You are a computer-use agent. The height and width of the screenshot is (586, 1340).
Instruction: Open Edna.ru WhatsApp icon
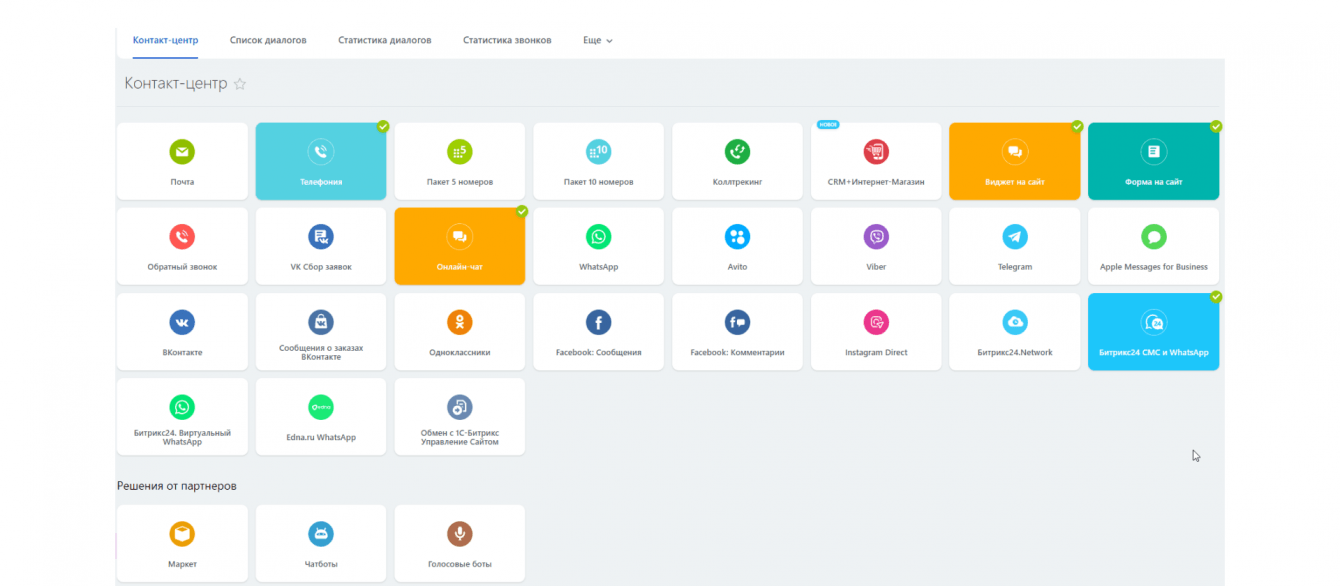[x=321, y=407]
